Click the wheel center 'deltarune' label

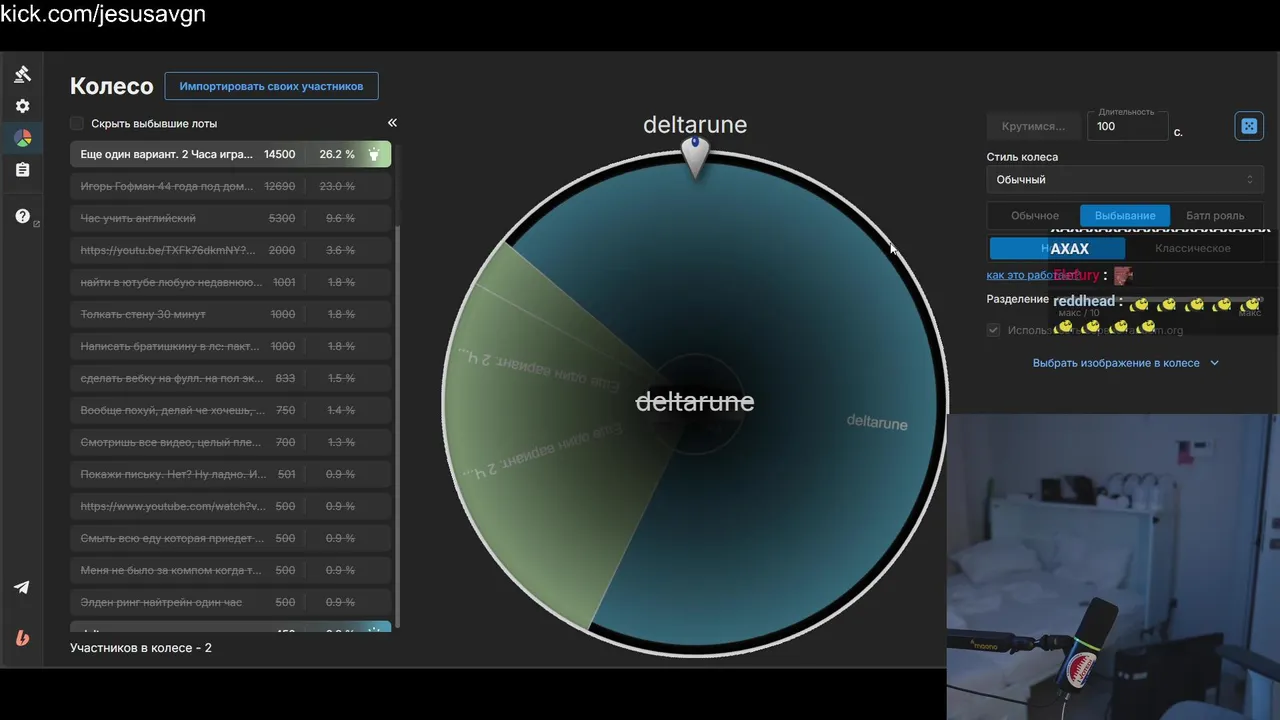695,402
